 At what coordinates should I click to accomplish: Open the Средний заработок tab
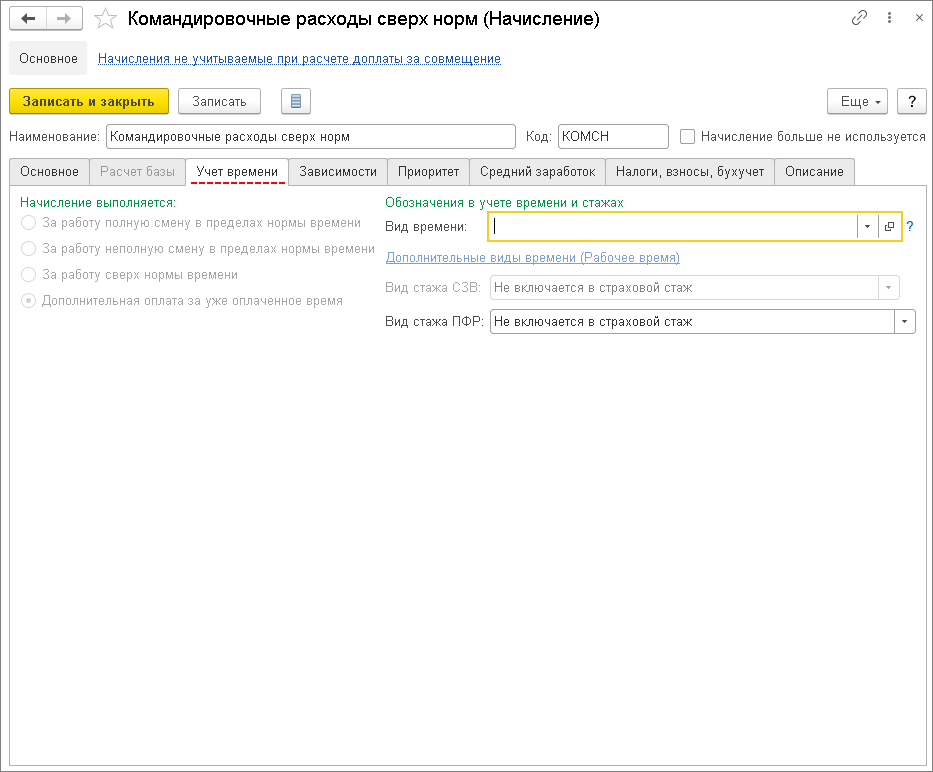[537, 171]
